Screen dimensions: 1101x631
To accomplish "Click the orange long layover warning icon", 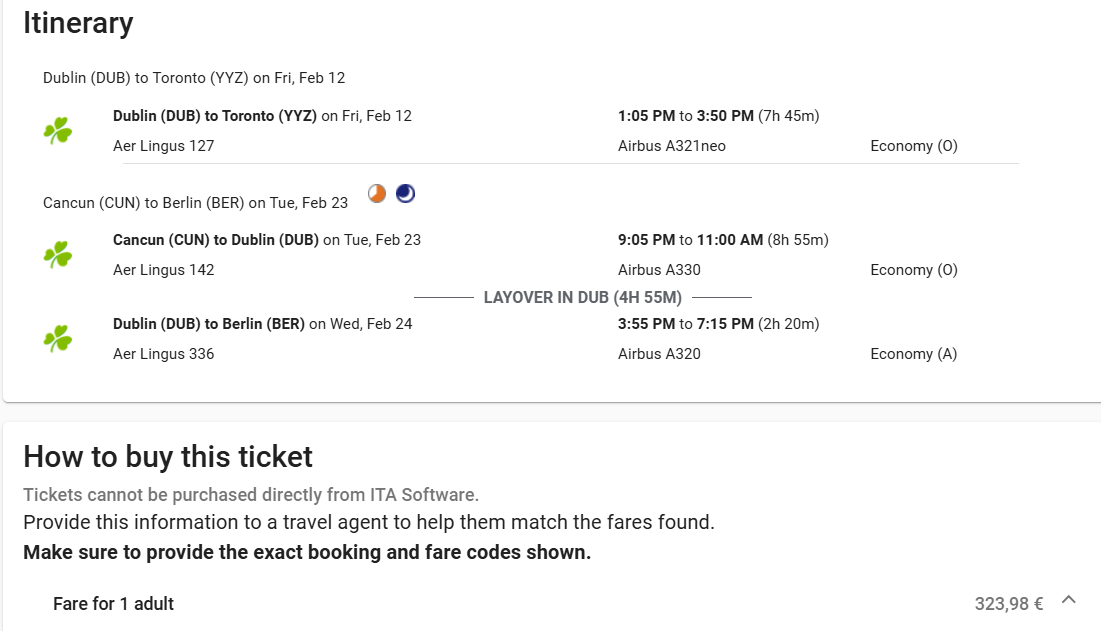I will [x=377, y=194].
